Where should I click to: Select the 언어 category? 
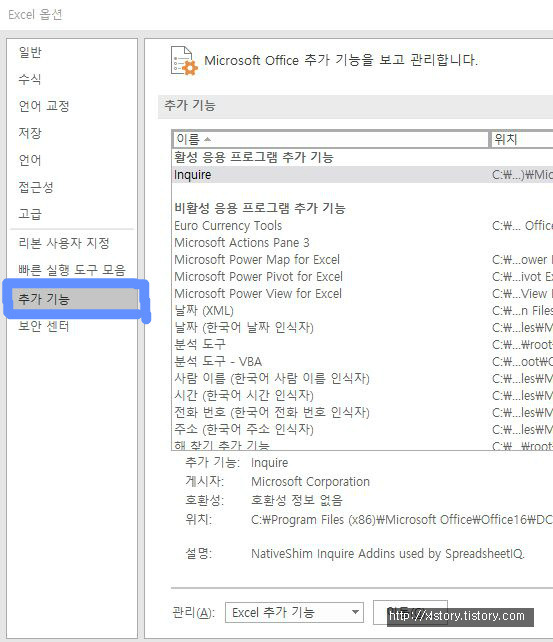[x=30, y=160]
